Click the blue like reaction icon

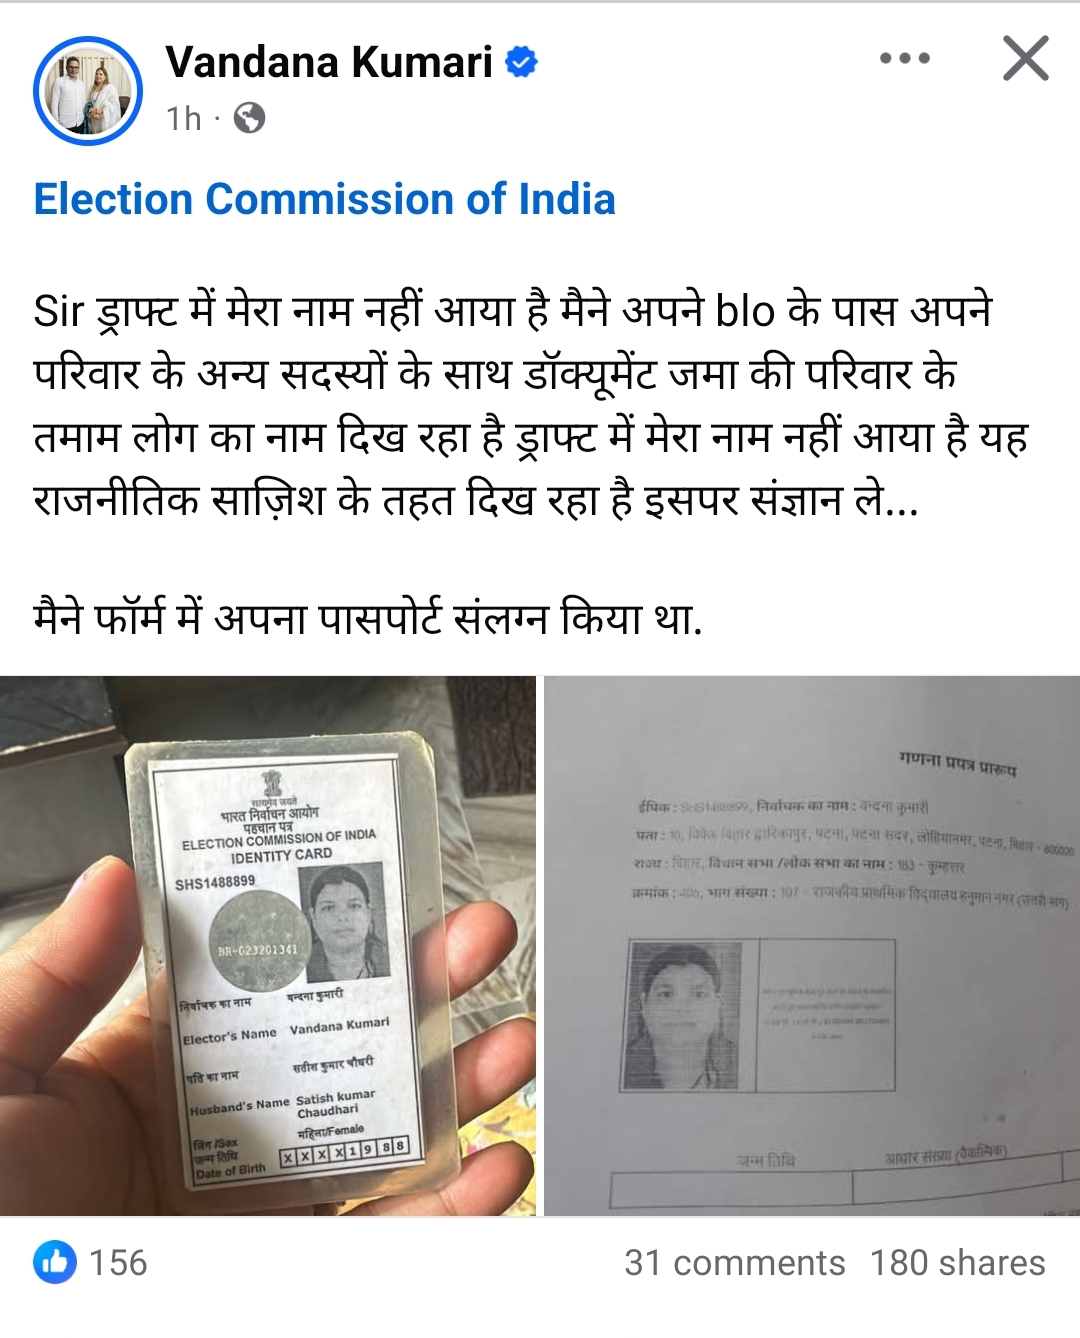[x=55, y=1262]
